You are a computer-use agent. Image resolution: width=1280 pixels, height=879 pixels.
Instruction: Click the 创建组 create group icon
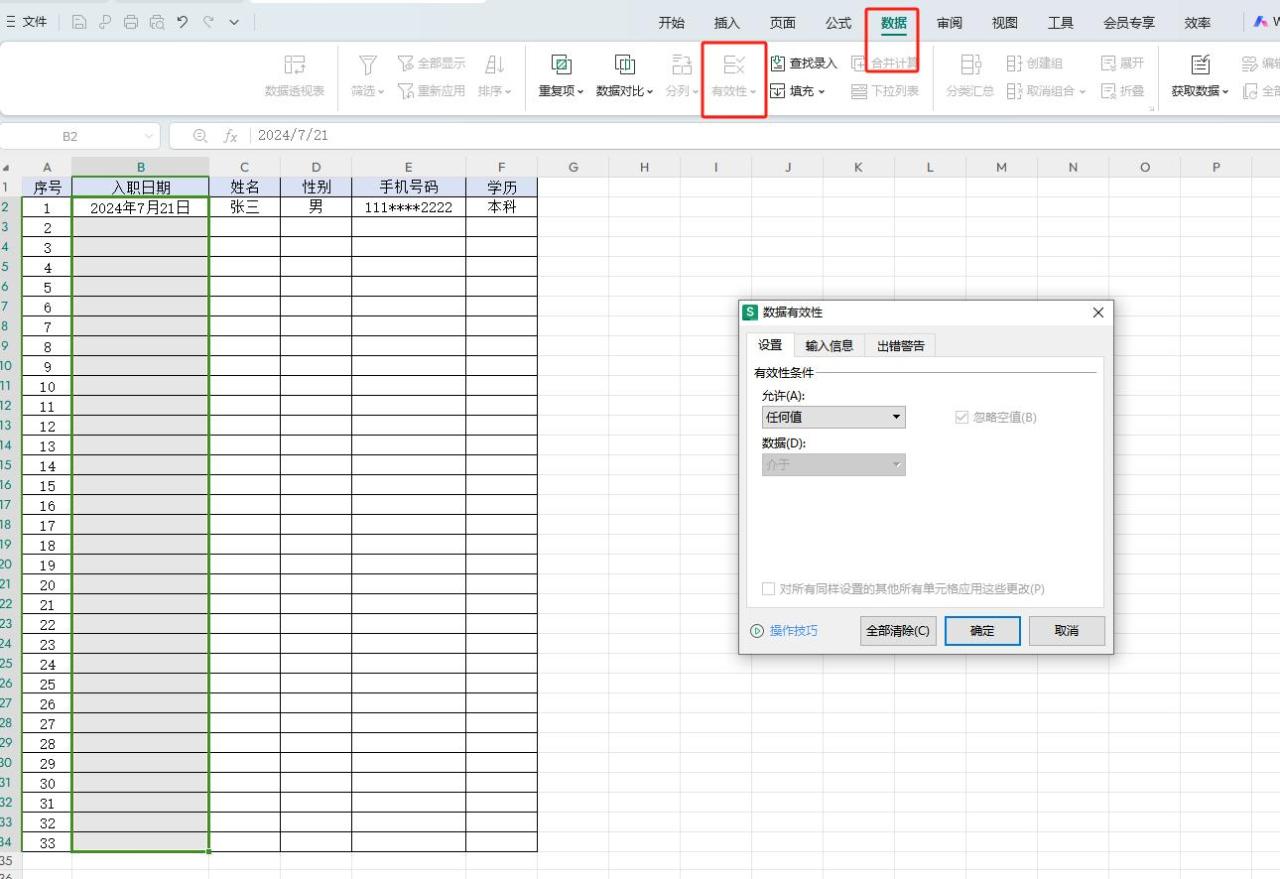coord(1014,64)
